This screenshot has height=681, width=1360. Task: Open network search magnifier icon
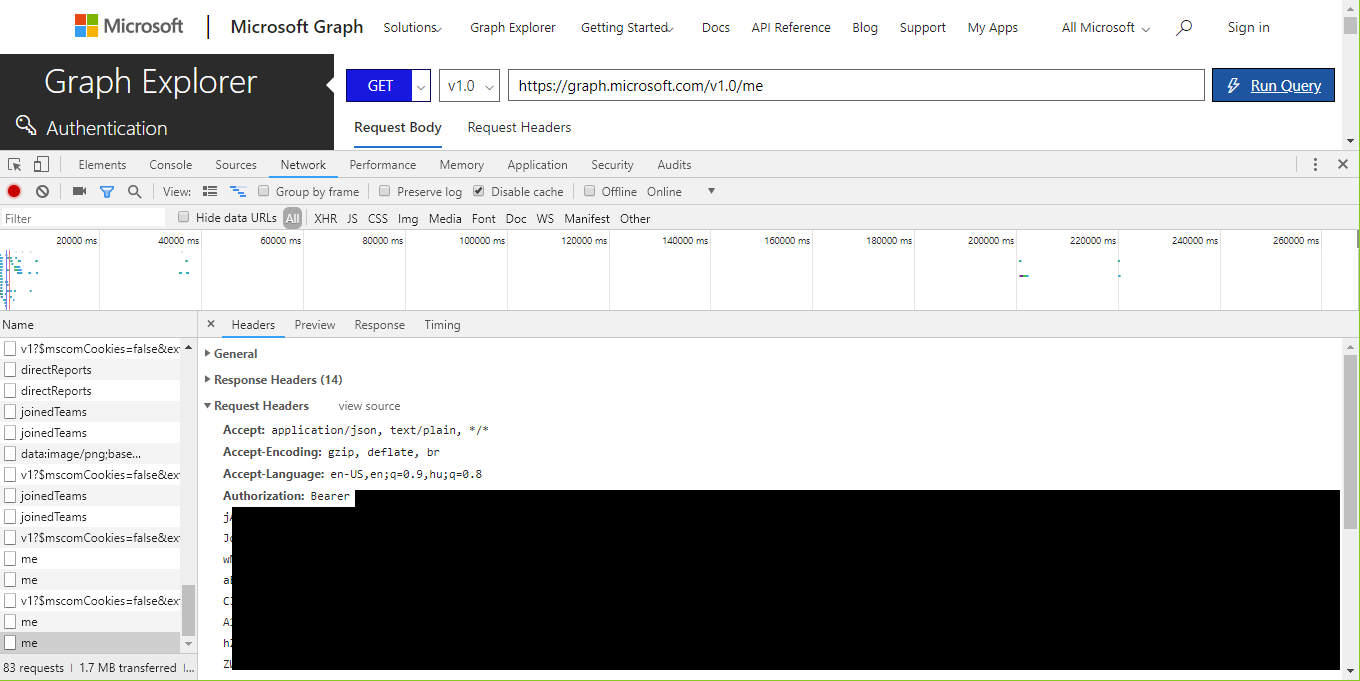pos(134,191)
